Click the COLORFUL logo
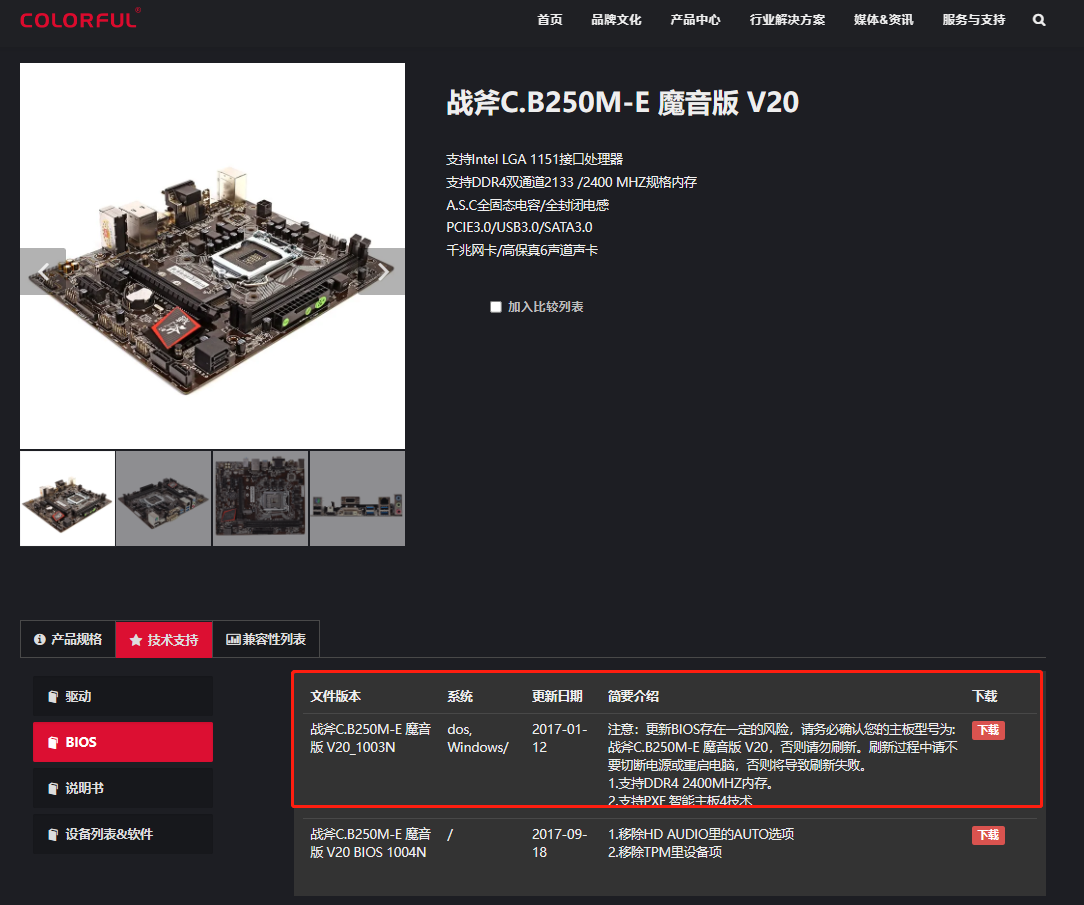Image resolution: width=1084 pixels, height=905 pixels. 80,19
